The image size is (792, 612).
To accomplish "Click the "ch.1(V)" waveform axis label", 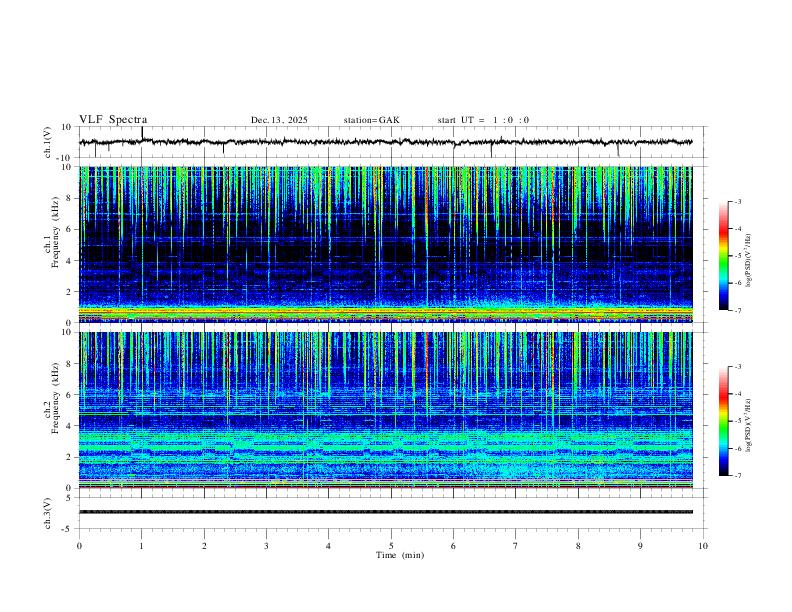I will coord(48,142).
